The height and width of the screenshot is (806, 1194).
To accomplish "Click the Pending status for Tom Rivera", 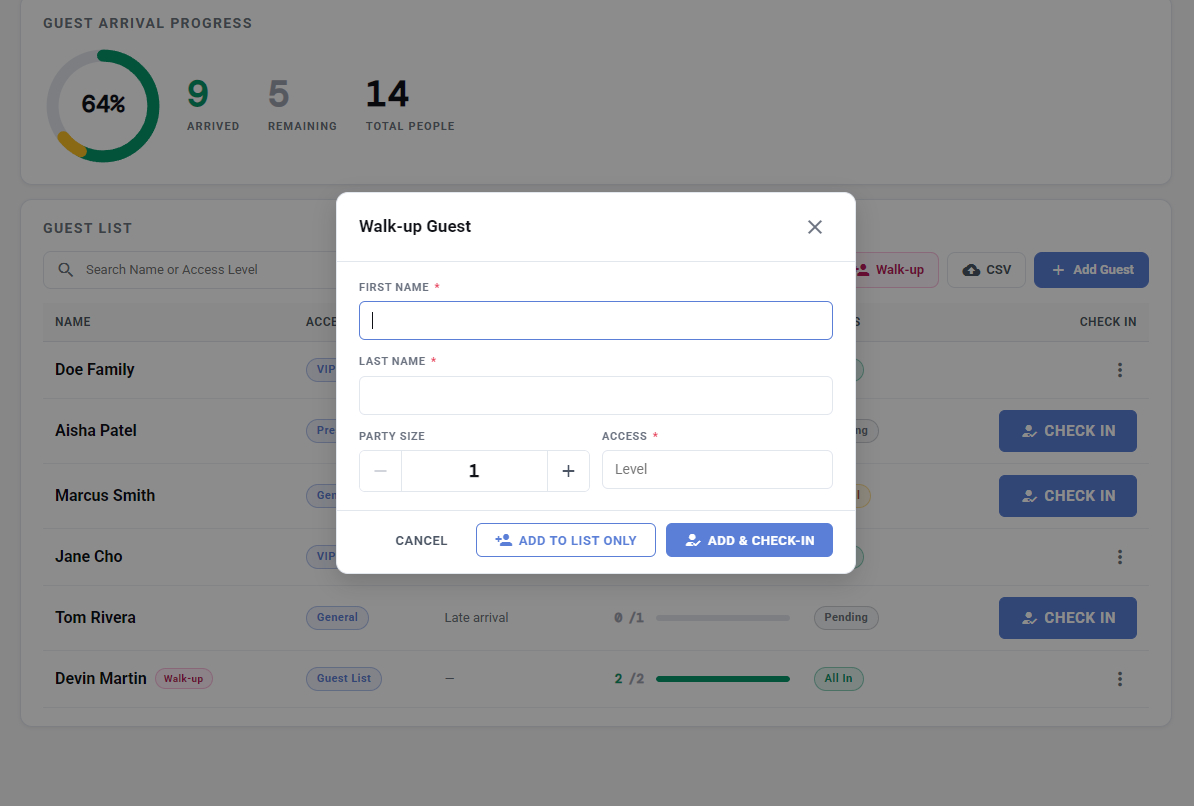I will 846,618.
